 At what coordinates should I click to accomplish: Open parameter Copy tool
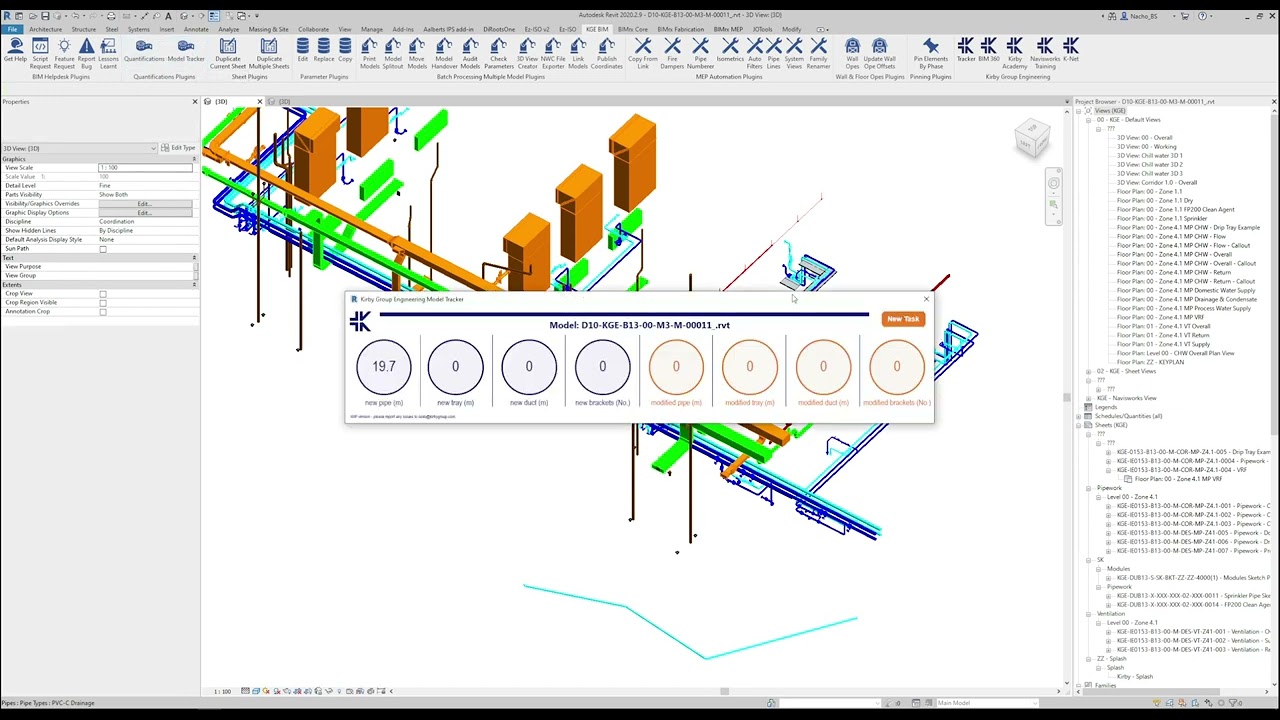[345, 52]
